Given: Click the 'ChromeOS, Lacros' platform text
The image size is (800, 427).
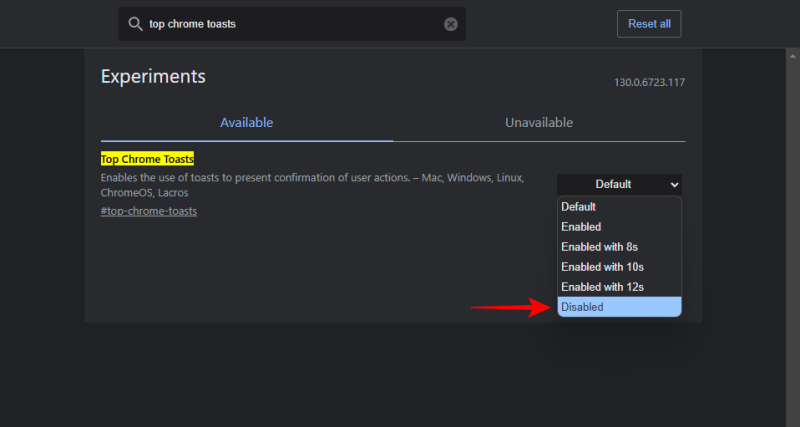Looking at the screenshot, I should [145, 192].
